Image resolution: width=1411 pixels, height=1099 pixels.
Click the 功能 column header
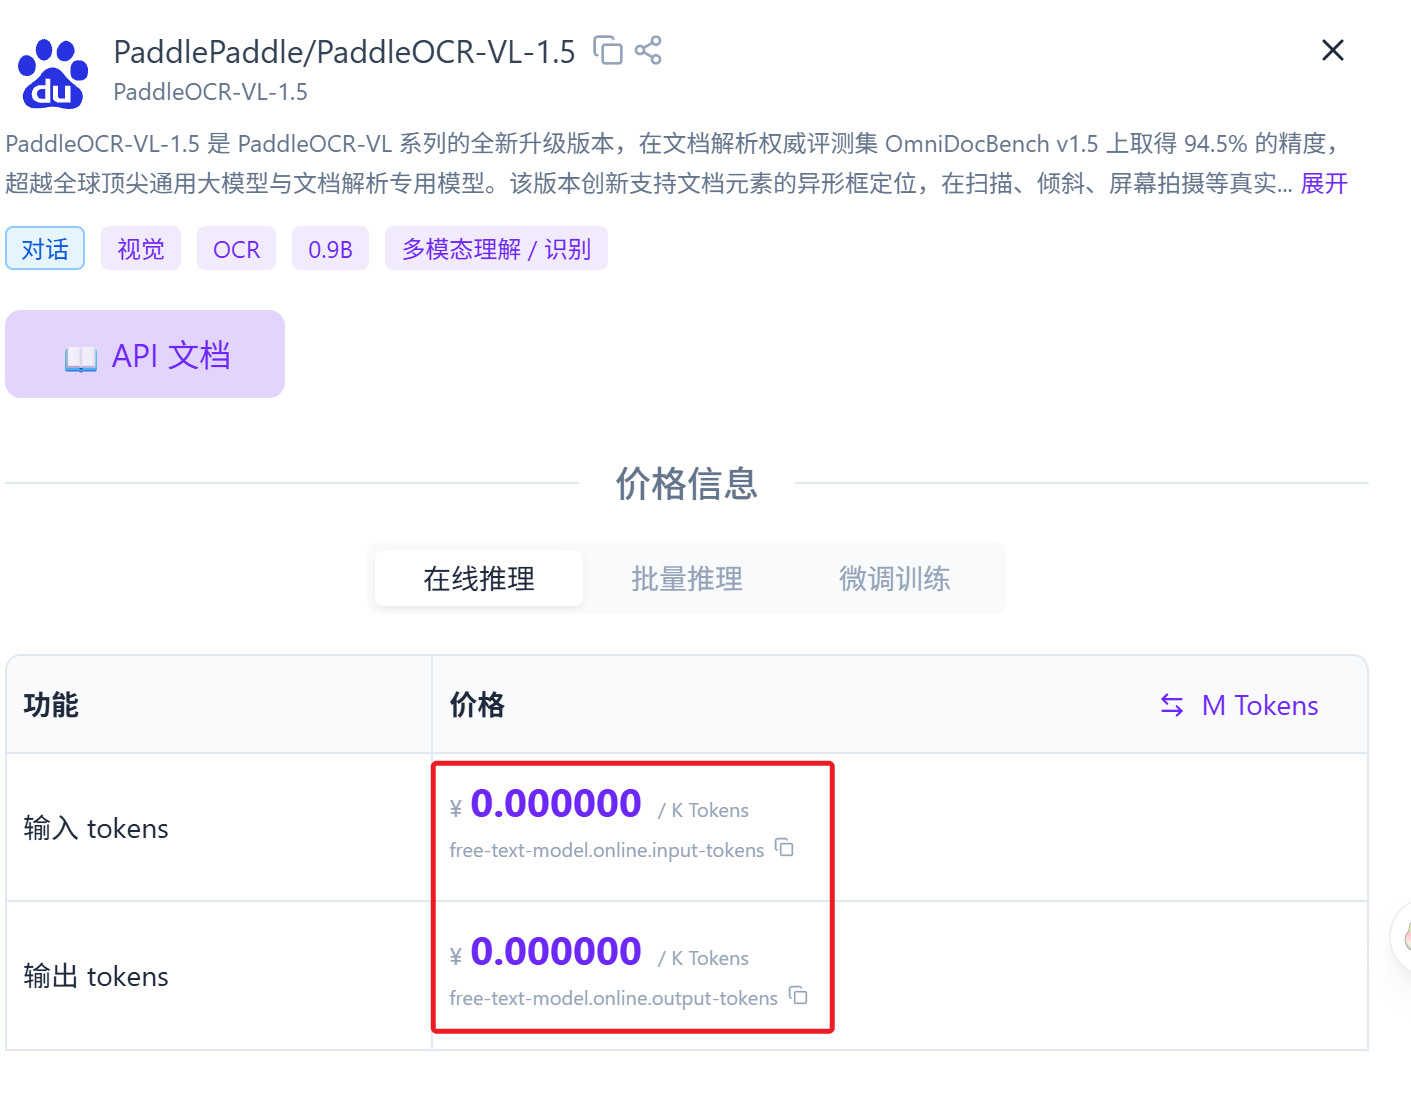click(51, 705)
